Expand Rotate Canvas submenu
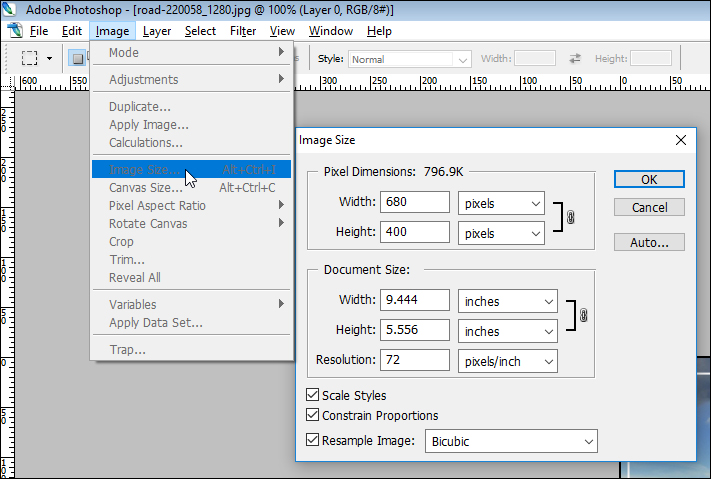The height and width of the screenshot is (479, 711). [x=191, y=224]
